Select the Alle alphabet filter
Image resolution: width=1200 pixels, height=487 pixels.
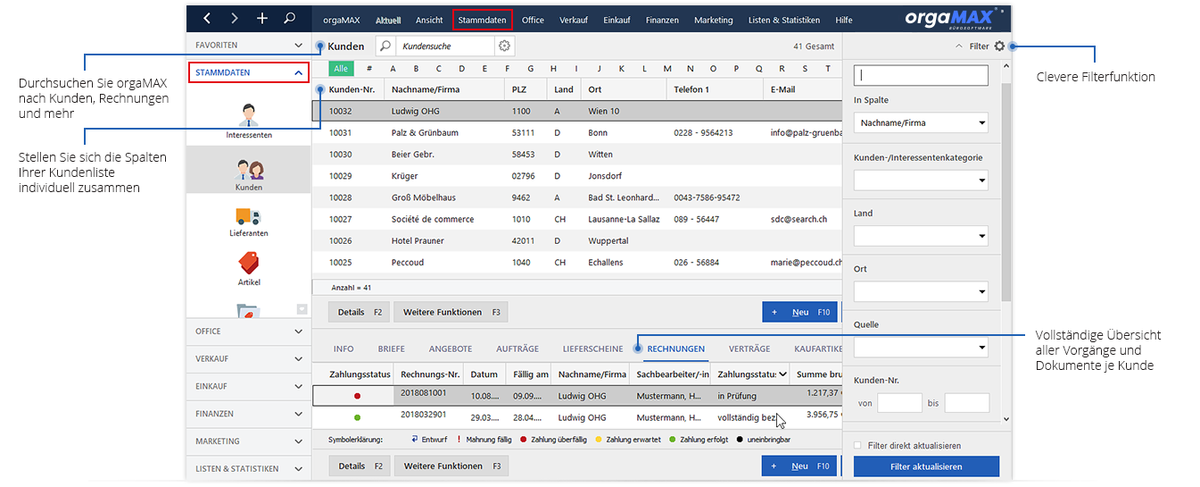click(341, 69)
